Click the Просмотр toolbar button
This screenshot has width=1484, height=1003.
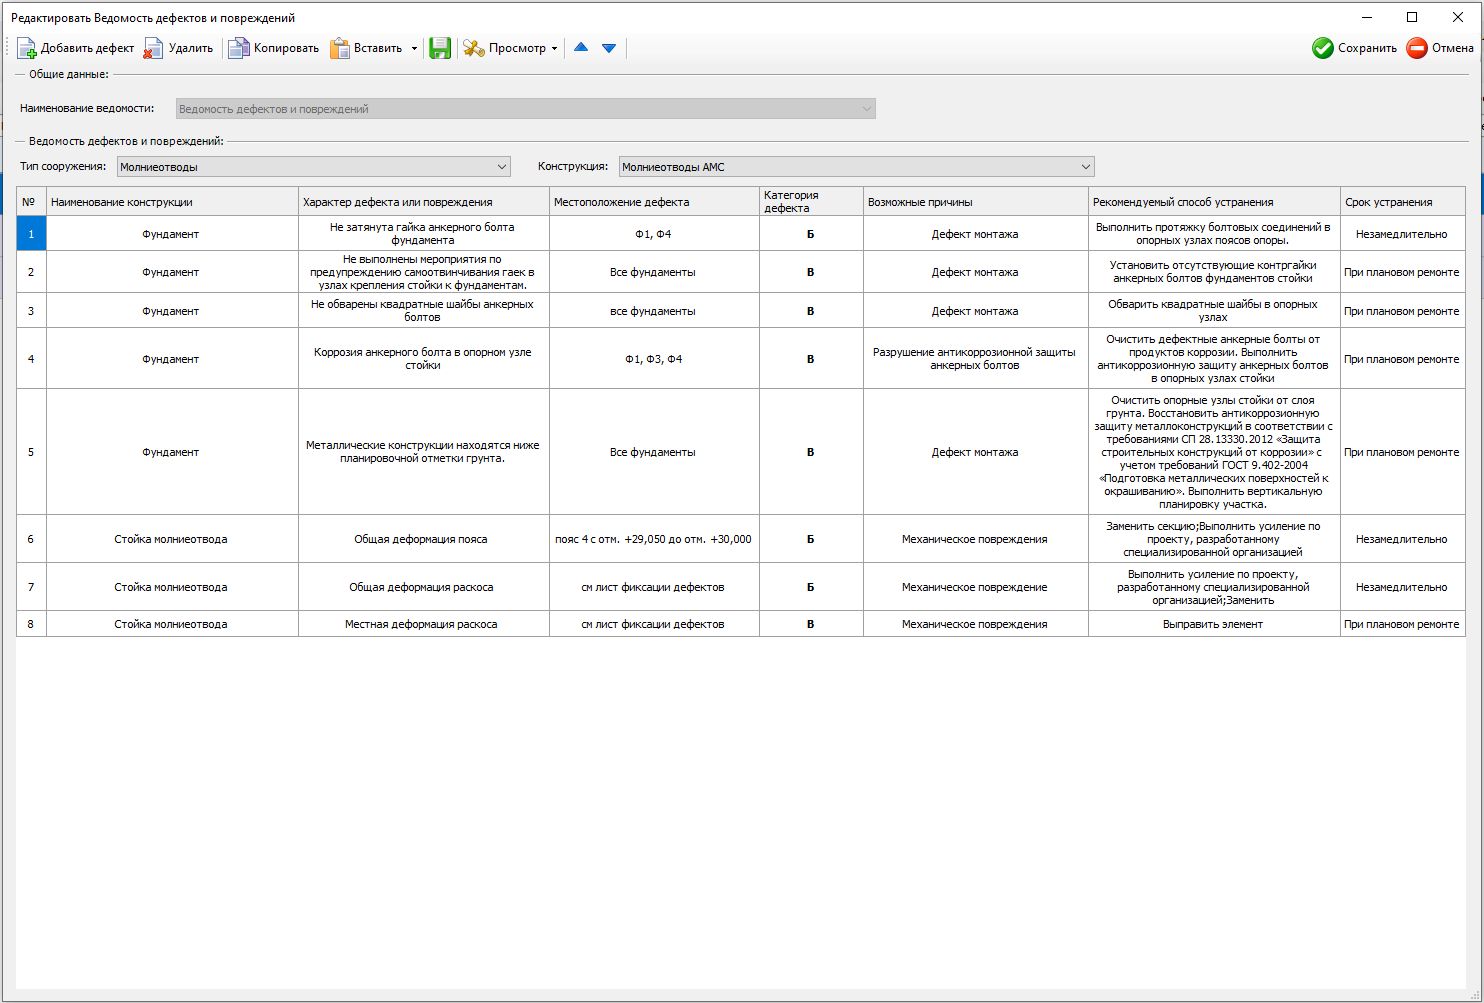point(504,48)
